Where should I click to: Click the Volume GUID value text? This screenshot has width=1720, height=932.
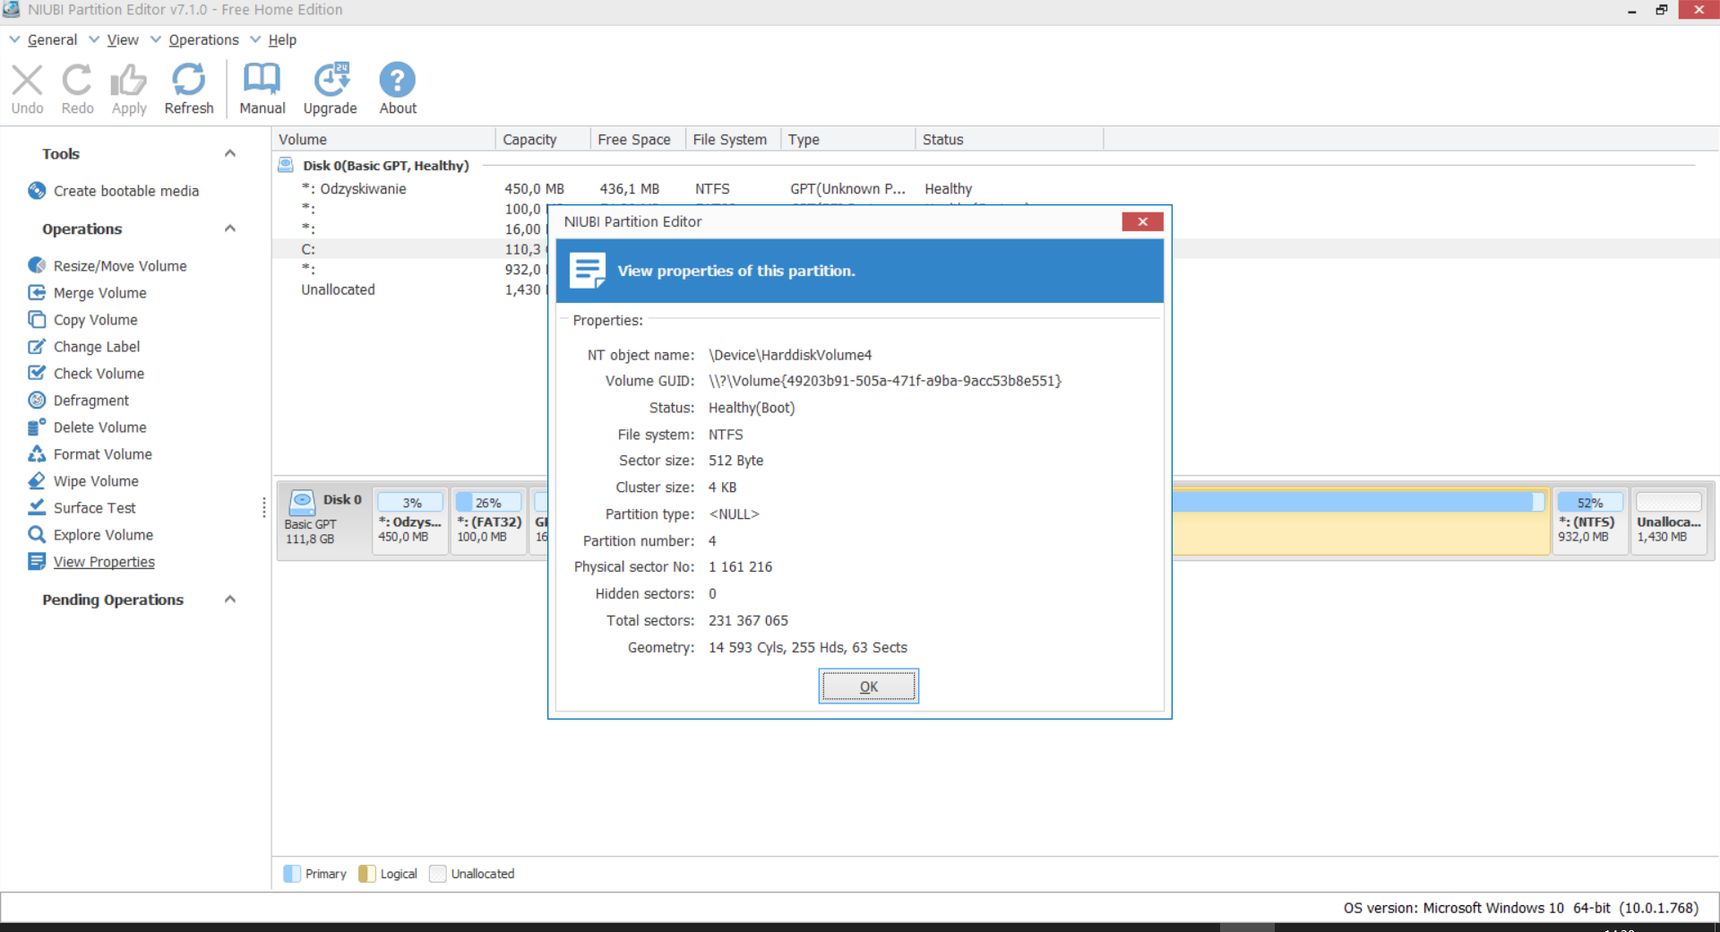885,381
